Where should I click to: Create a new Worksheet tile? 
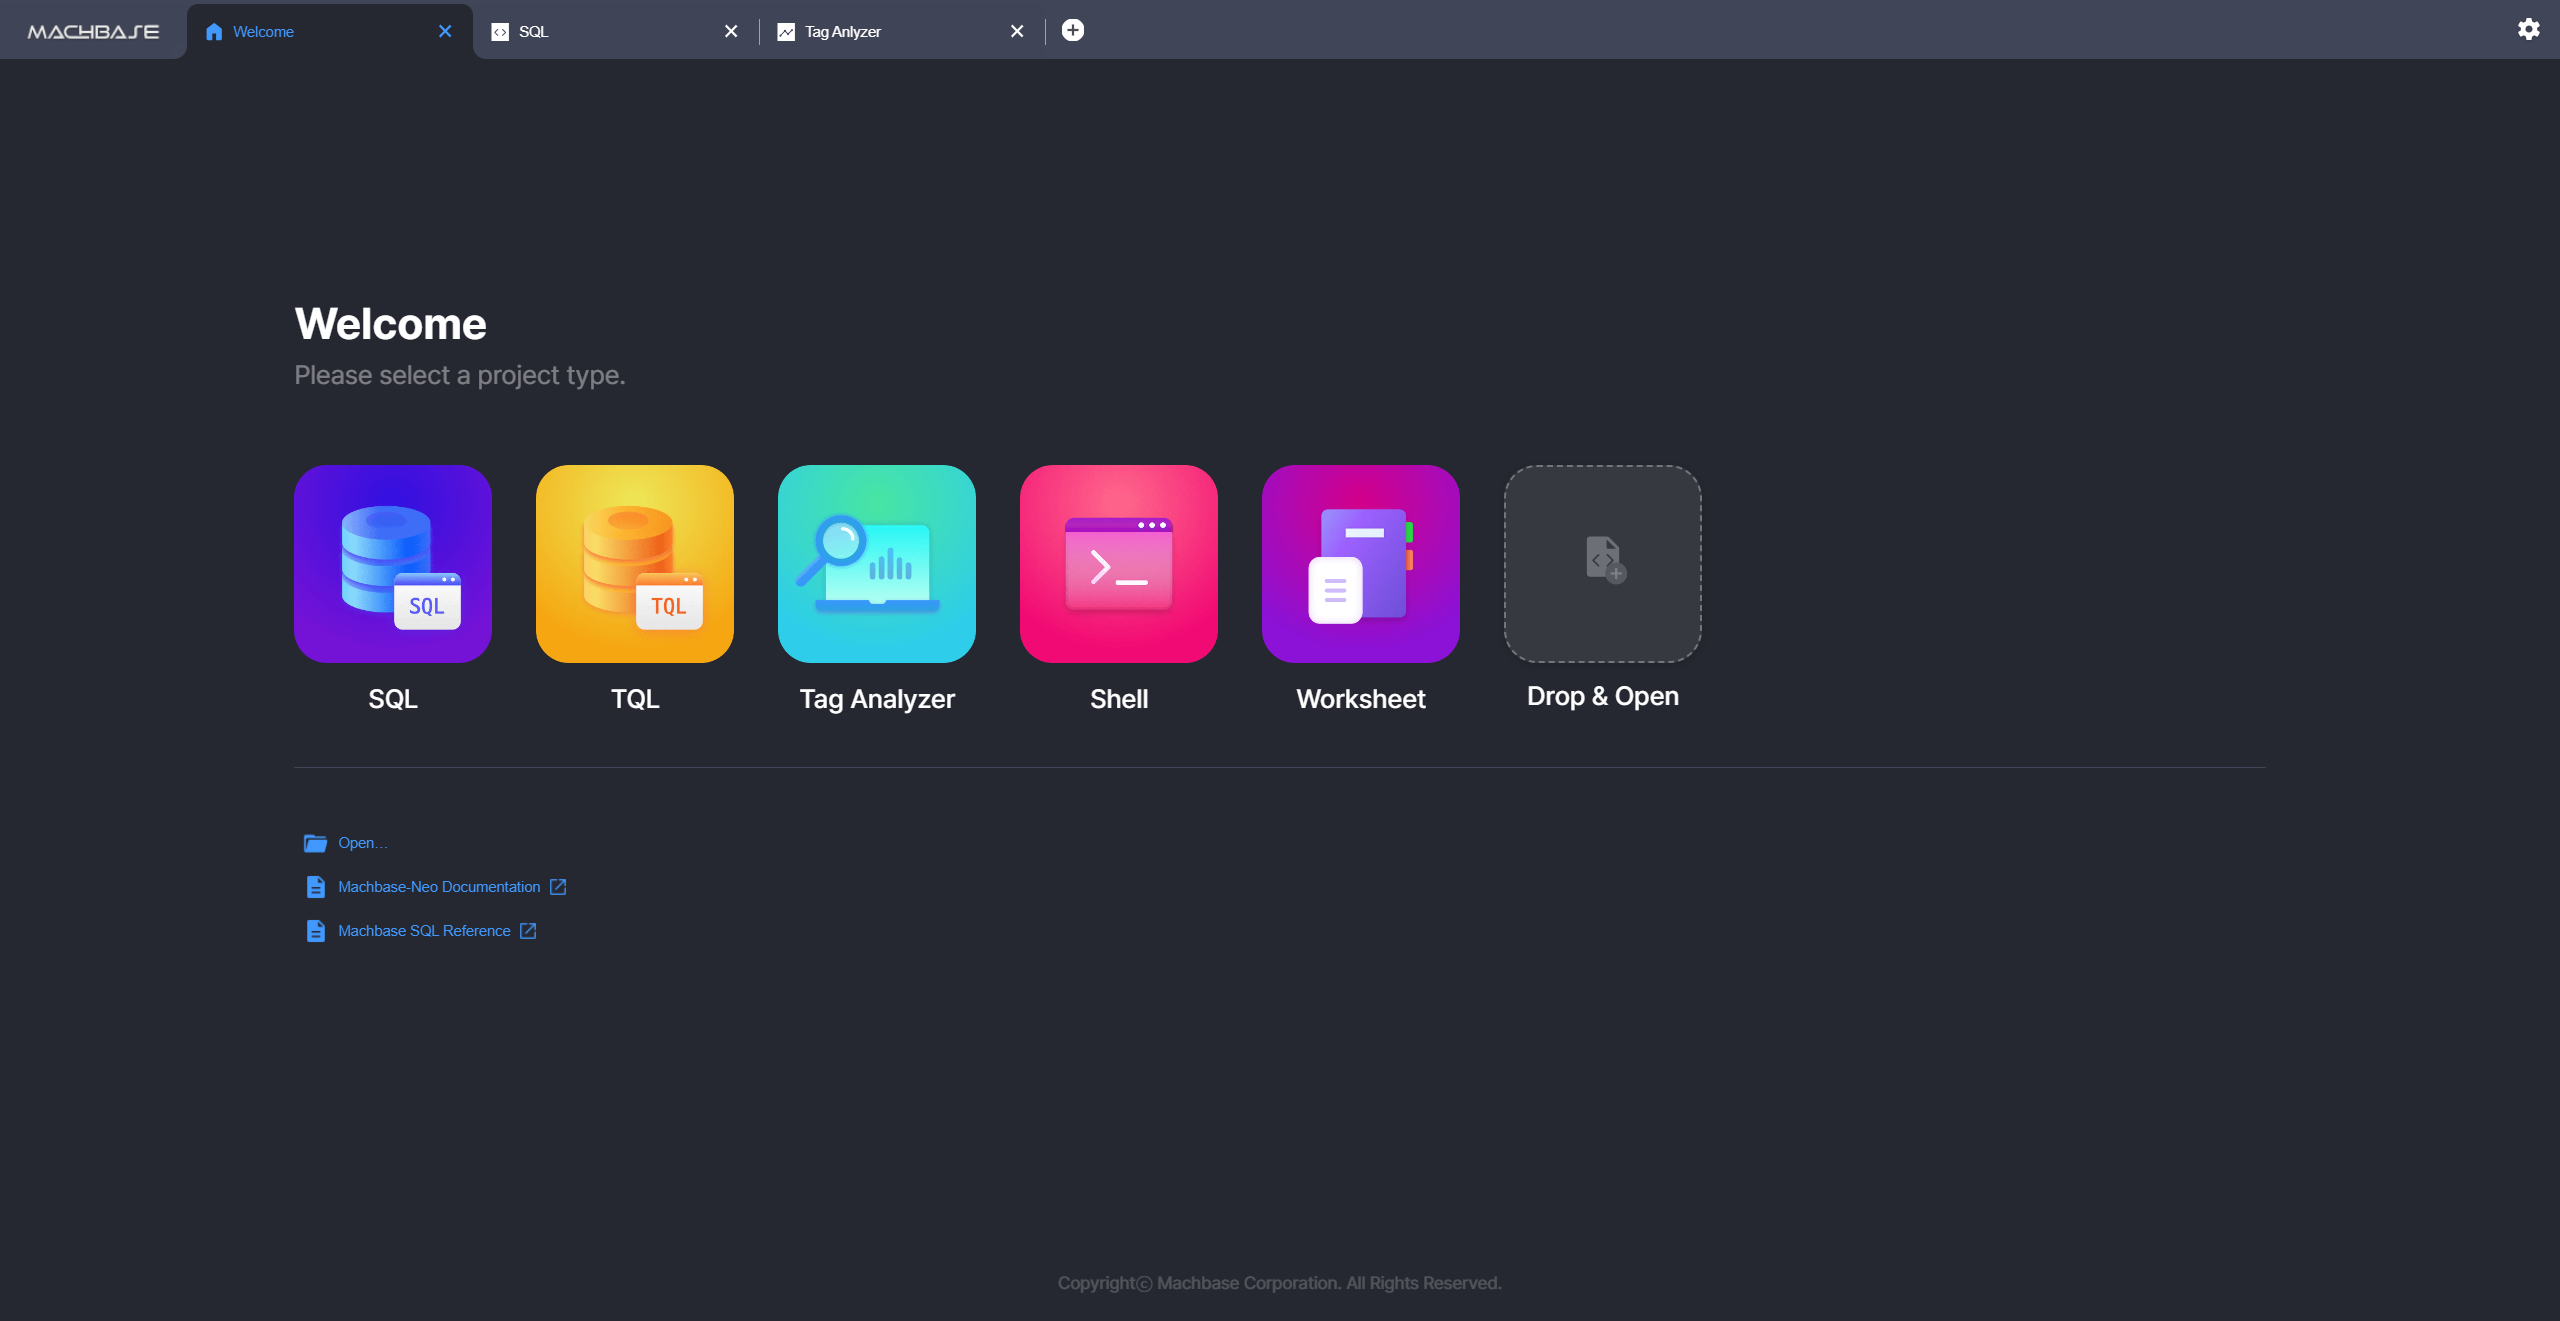pyautogui.click(x=1361, y=563)
